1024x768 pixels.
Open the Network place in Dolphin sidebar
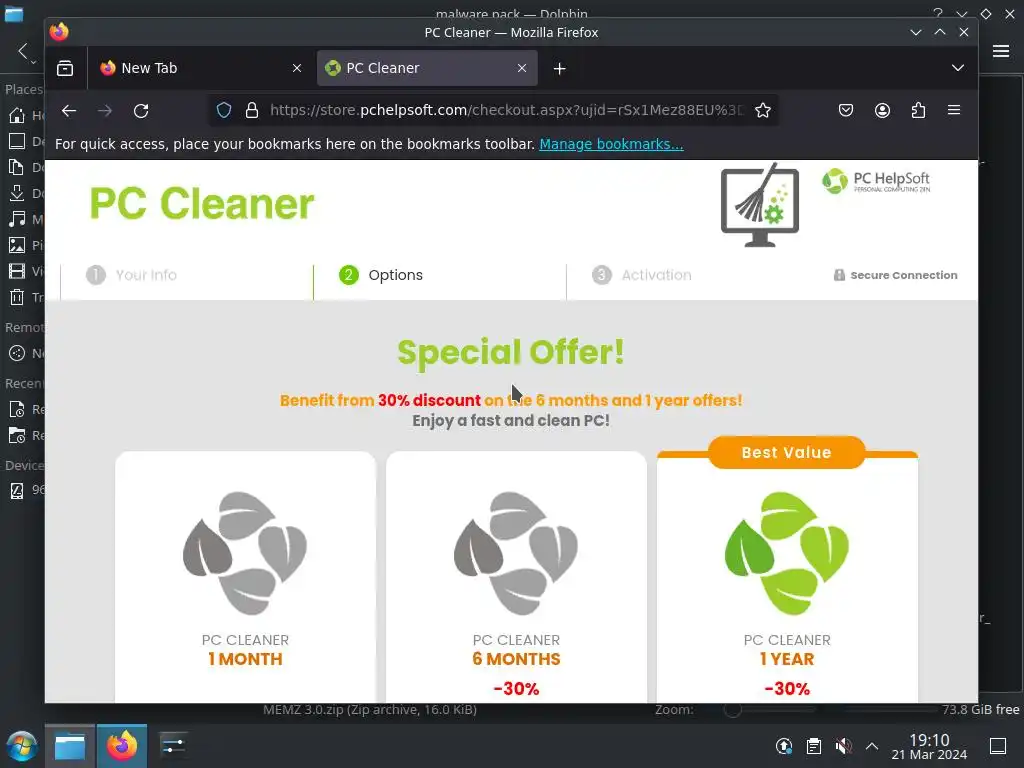click(23, 353)
